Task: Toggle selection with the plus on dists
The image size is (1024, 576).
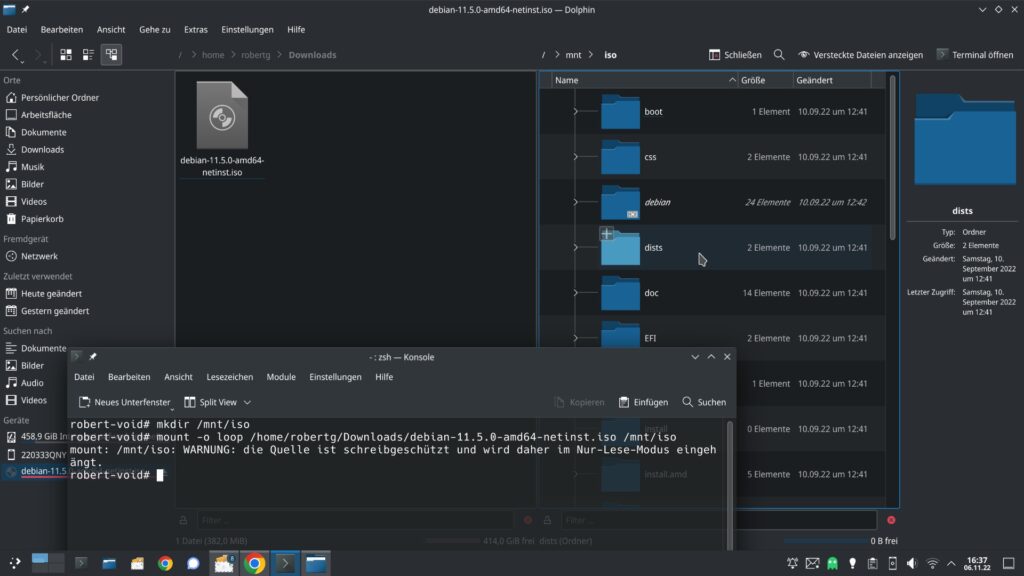Action: [607, 233]
